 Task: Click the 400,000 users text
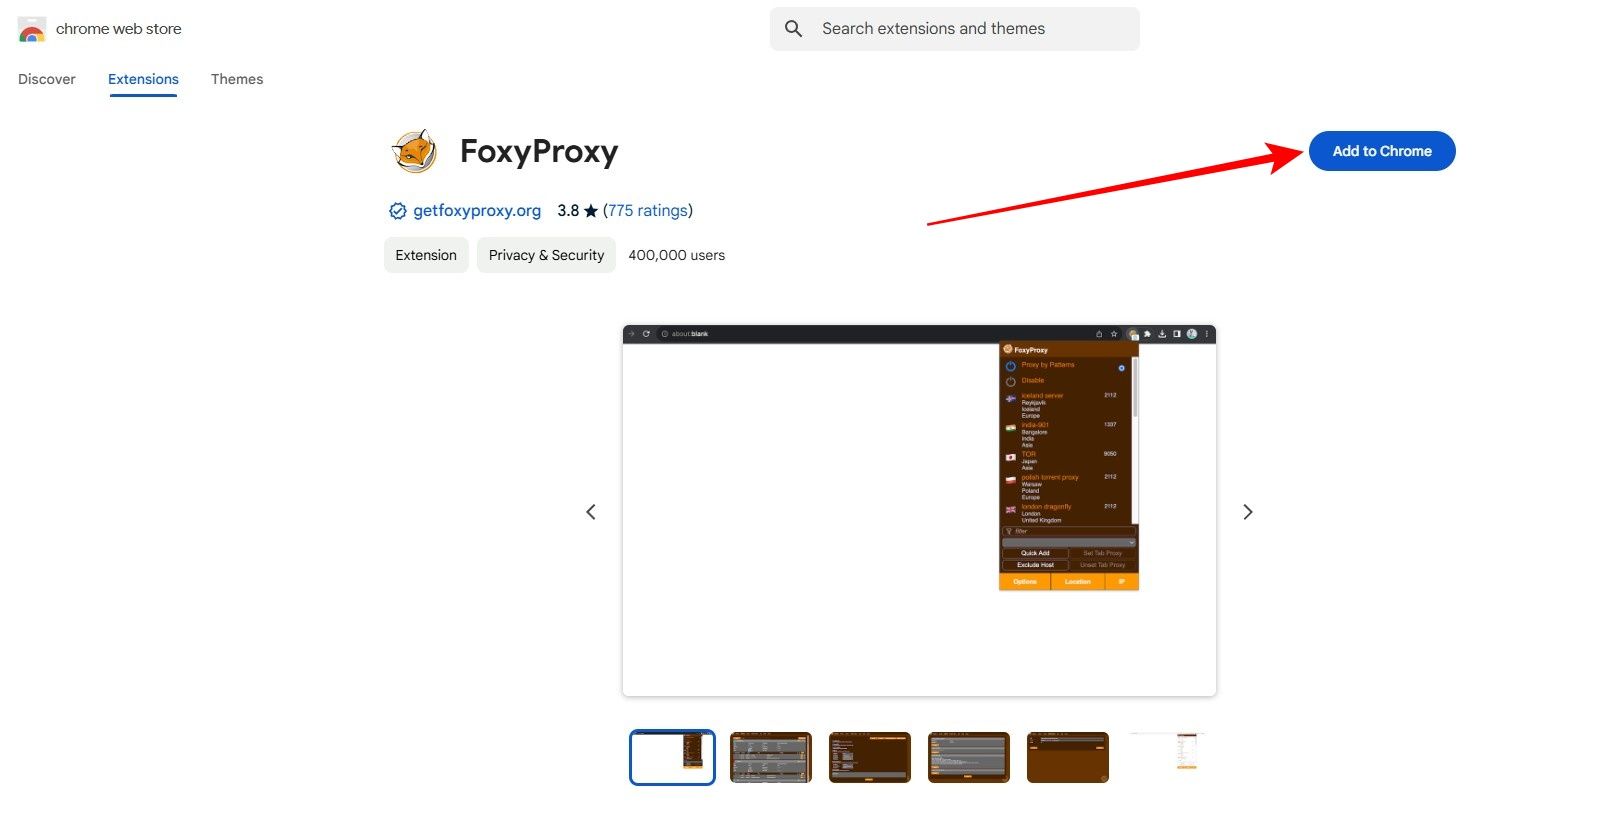point(677,255)
